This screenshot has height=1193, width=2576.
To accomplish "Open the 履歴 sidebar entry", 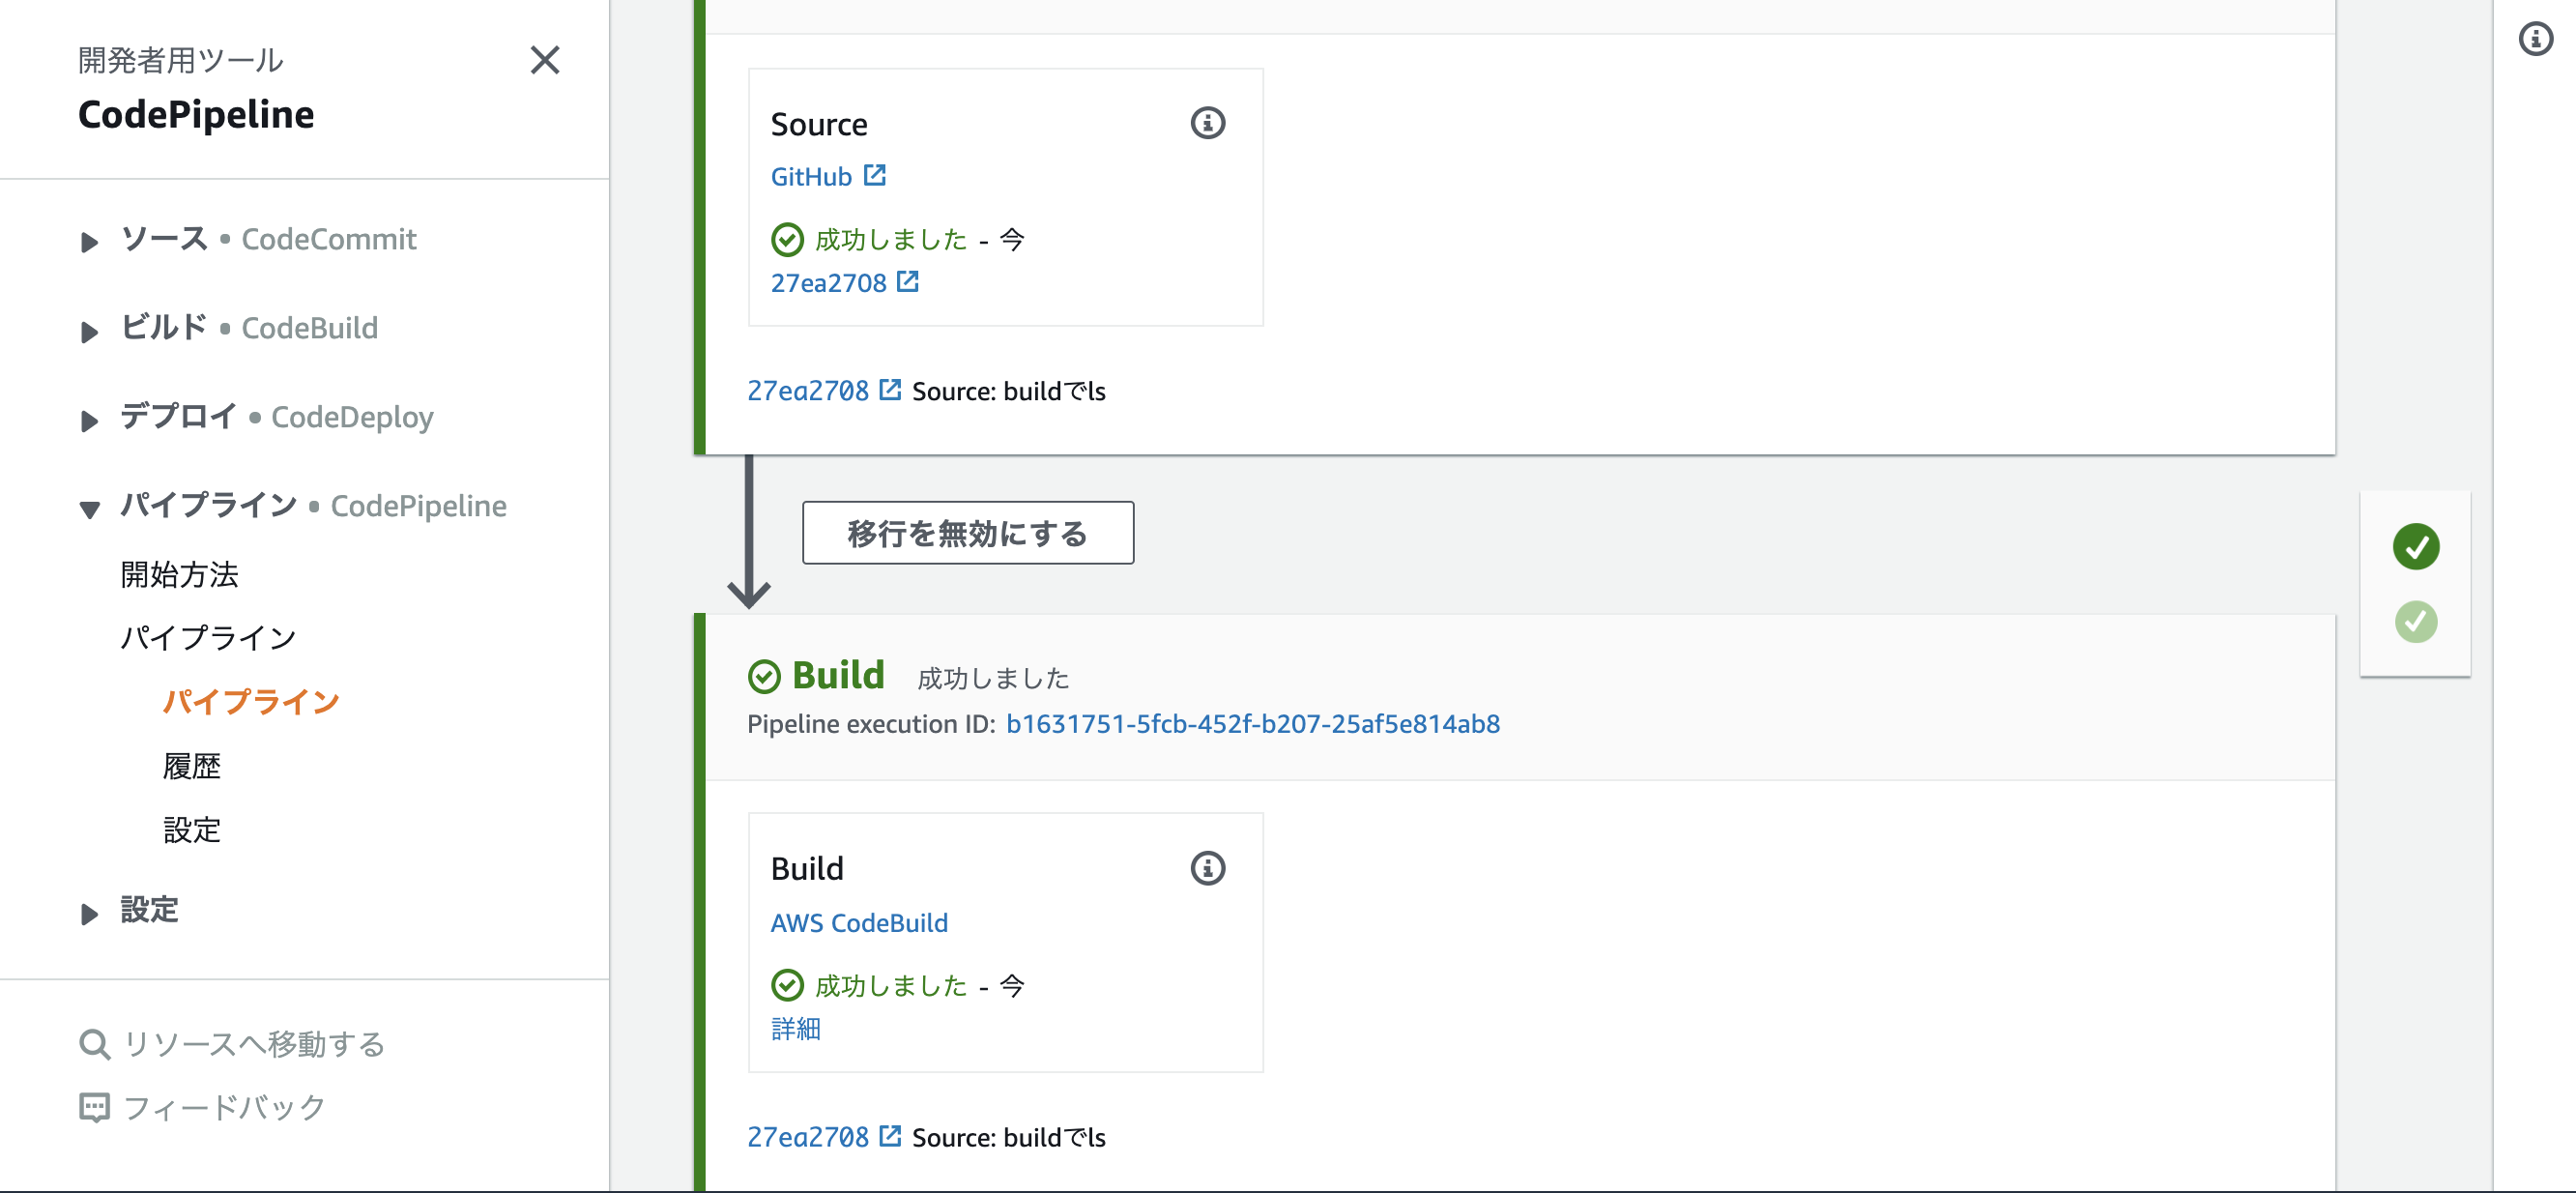I will click(193, 765).
